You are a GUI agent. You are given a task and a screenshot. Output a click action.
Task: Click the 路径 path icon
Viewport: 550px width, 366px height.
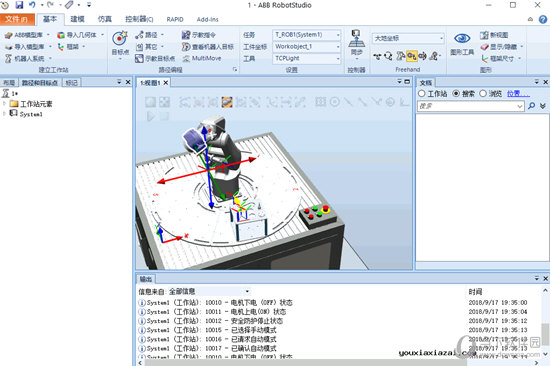[x=139, y=35]
